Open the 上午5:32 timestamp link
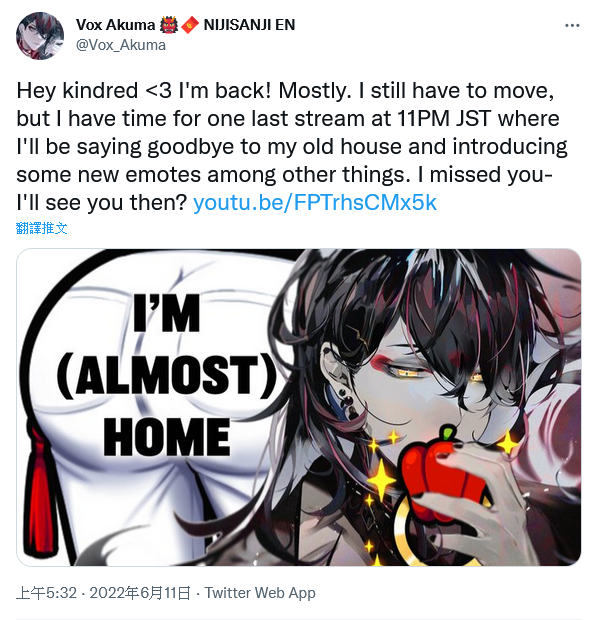Viewport: 598px width, 620px height. tap(46, 593)
